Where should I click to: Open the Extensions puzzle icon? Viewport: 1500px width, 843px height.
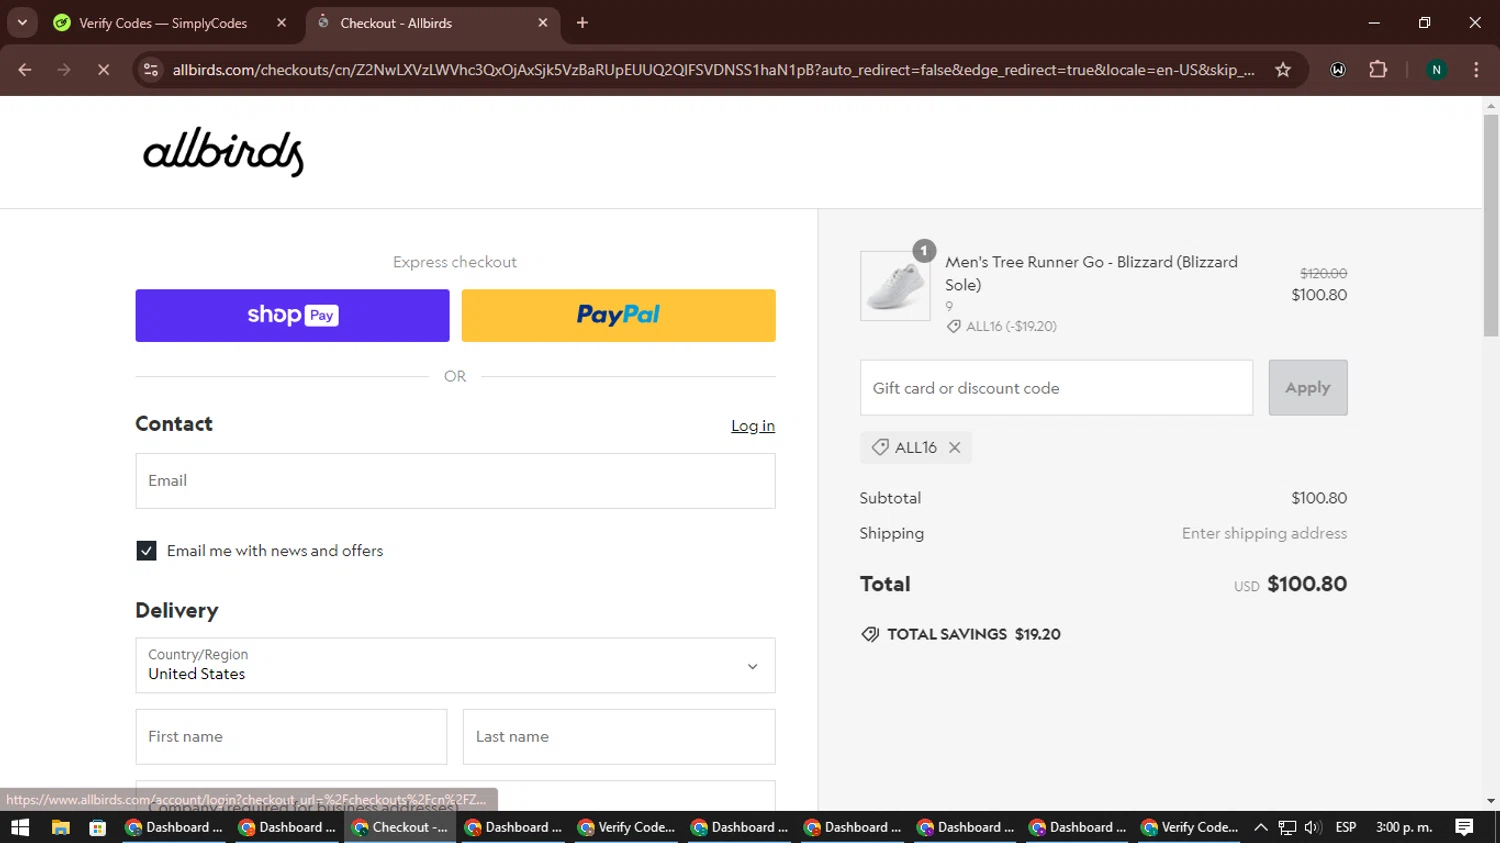click(x=1378, y=70)
